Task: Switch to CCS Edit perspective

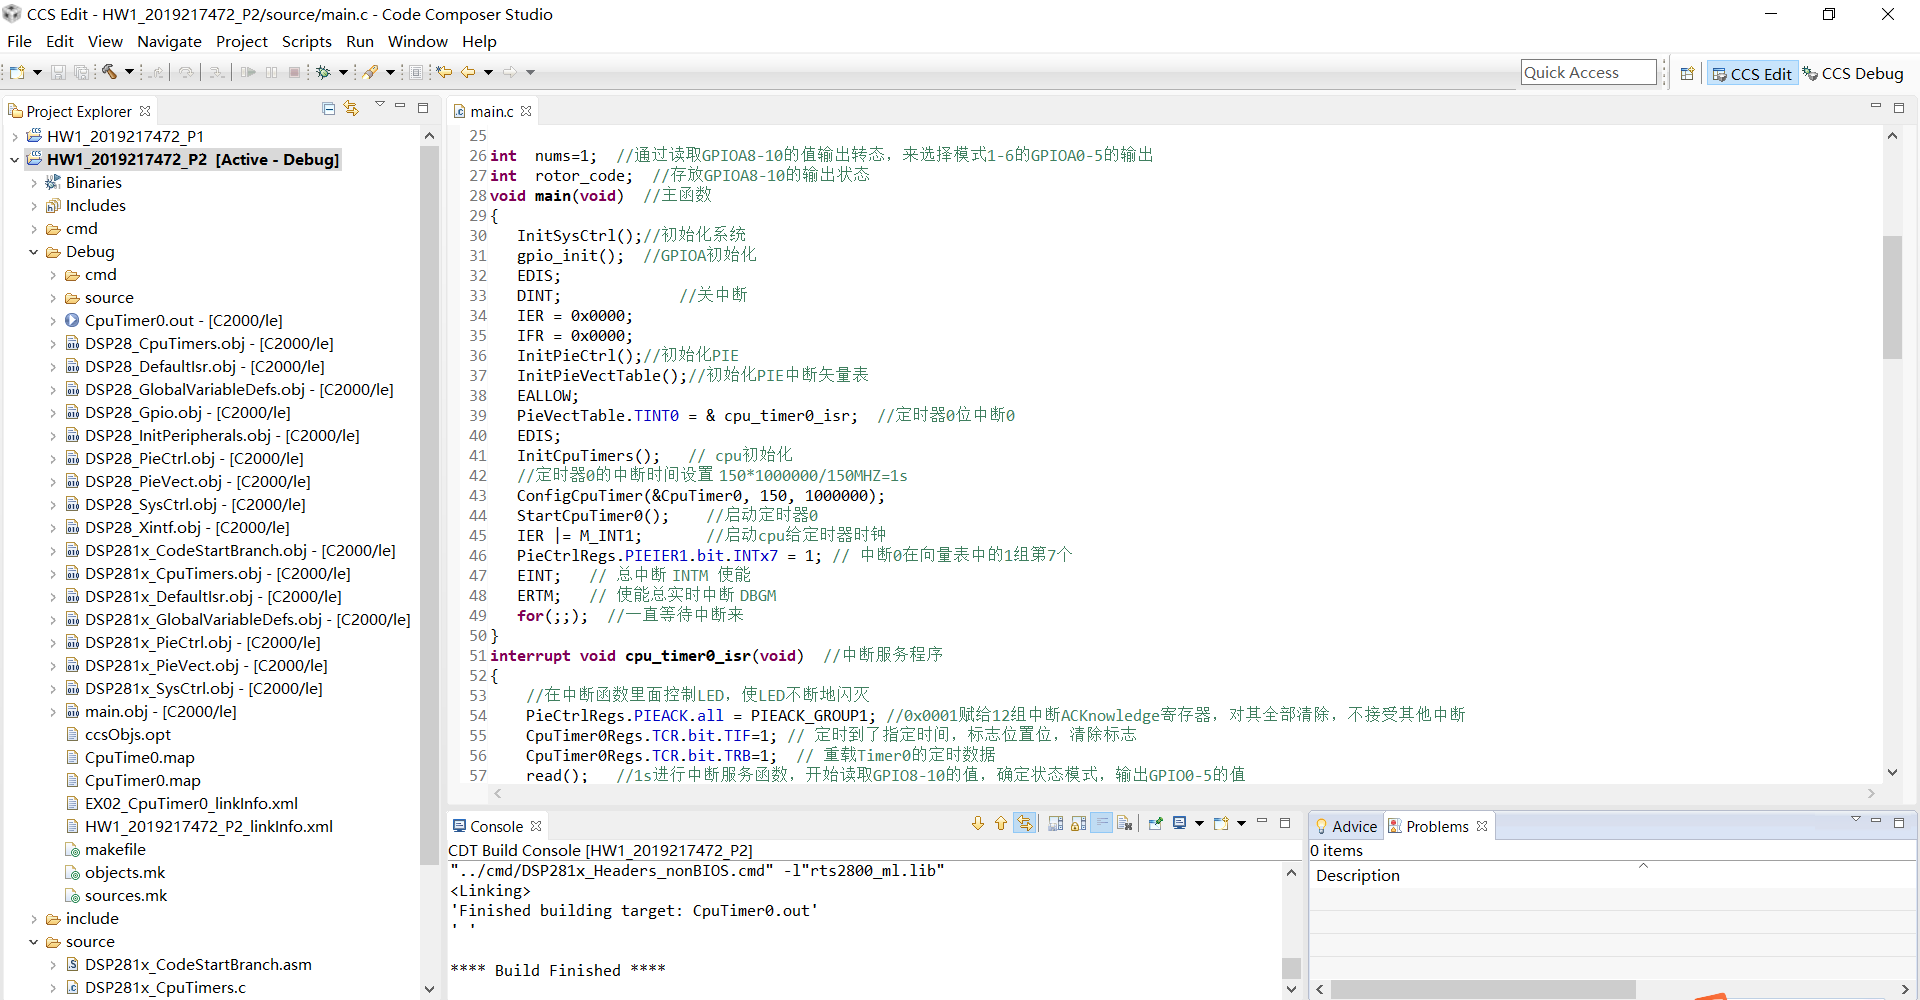Action: pyautogui.click(x=1752, y=74)
